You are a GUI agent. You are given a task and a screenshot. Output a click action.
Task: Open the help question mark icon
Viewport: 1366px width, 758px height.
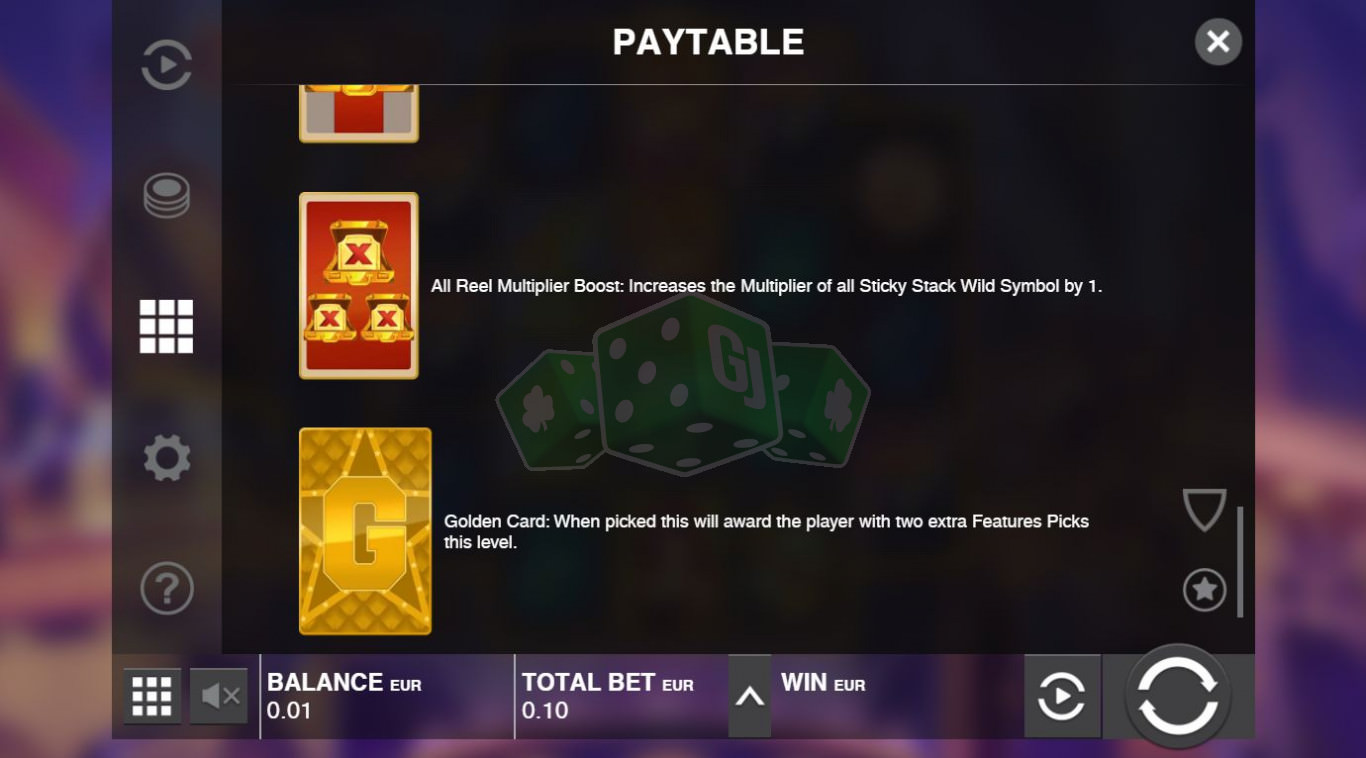click(166, 589)
